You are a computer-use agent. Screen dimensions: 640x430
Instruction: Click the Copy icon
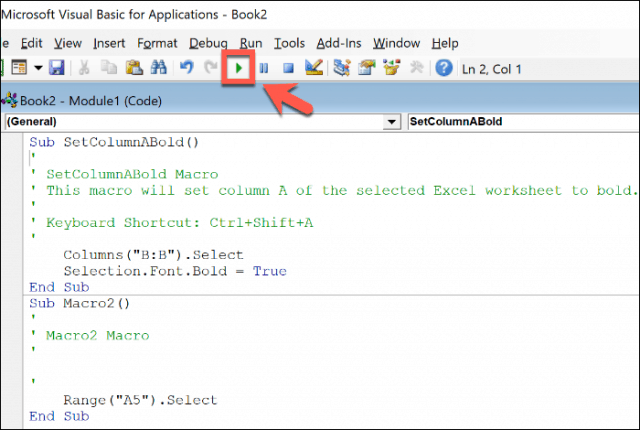[x=109, y=68]
